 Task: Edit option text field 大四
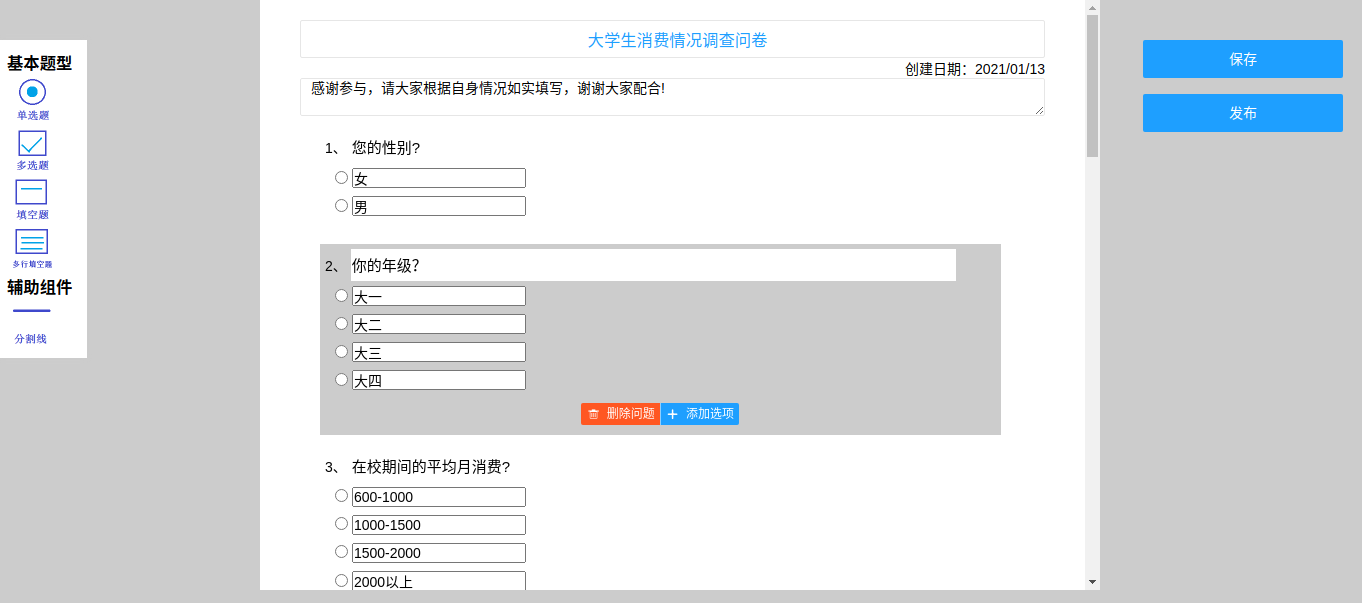coord(439,380)
